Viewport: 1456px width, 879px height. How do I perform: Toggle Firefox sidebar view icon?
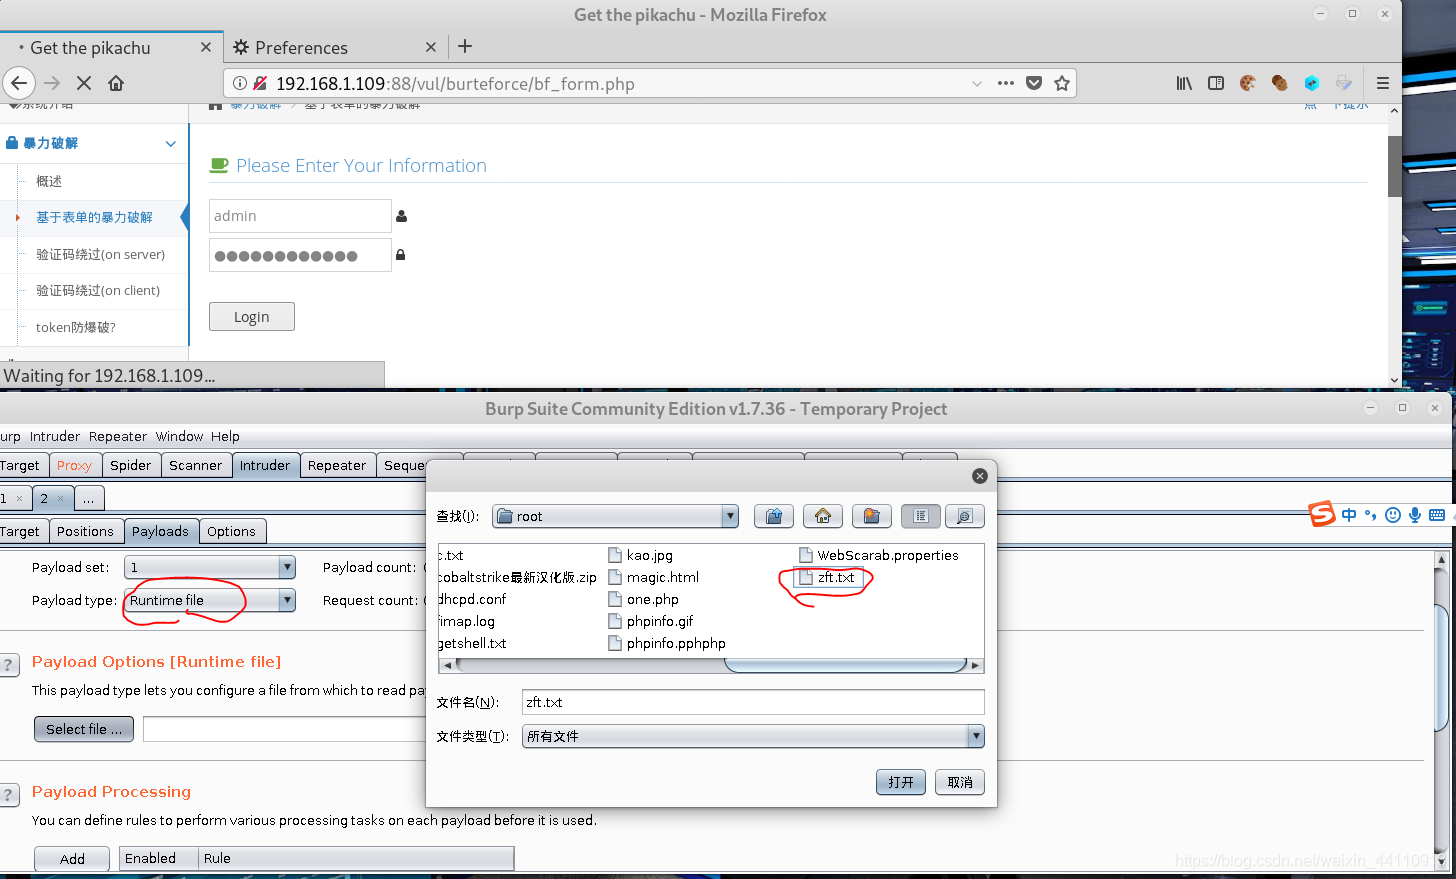1216,83
